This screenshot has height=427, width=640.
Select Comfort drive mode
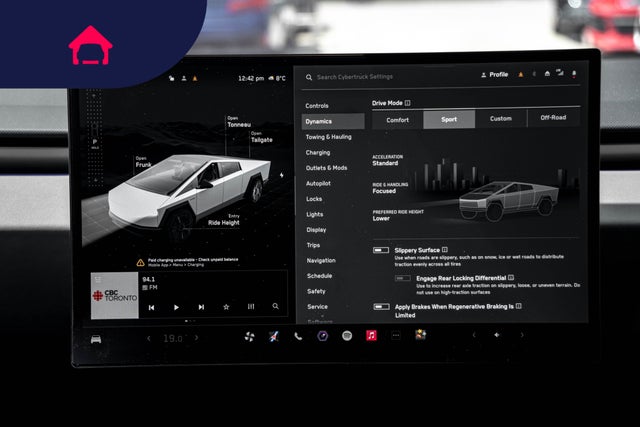(398, 120)
